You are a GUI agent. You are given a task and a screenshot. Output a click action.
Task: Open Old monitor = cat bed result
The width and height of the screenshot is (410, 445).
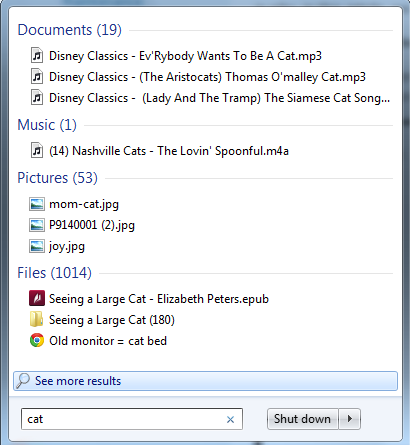108,341
